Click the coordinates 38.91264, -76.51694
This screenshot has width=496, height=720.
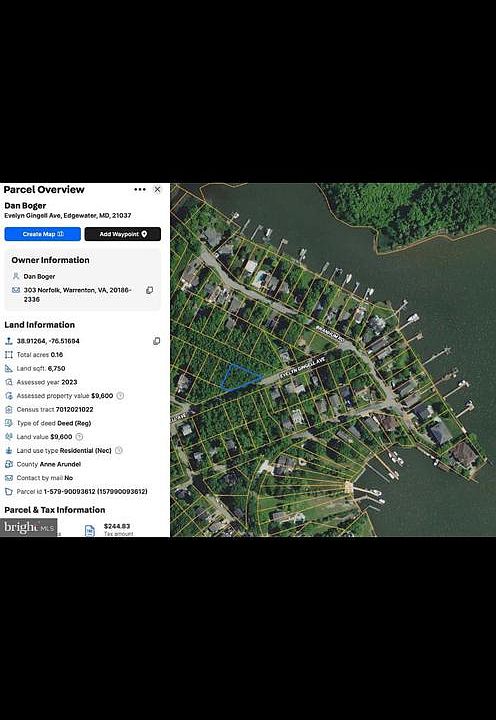(x=48, y=341)
